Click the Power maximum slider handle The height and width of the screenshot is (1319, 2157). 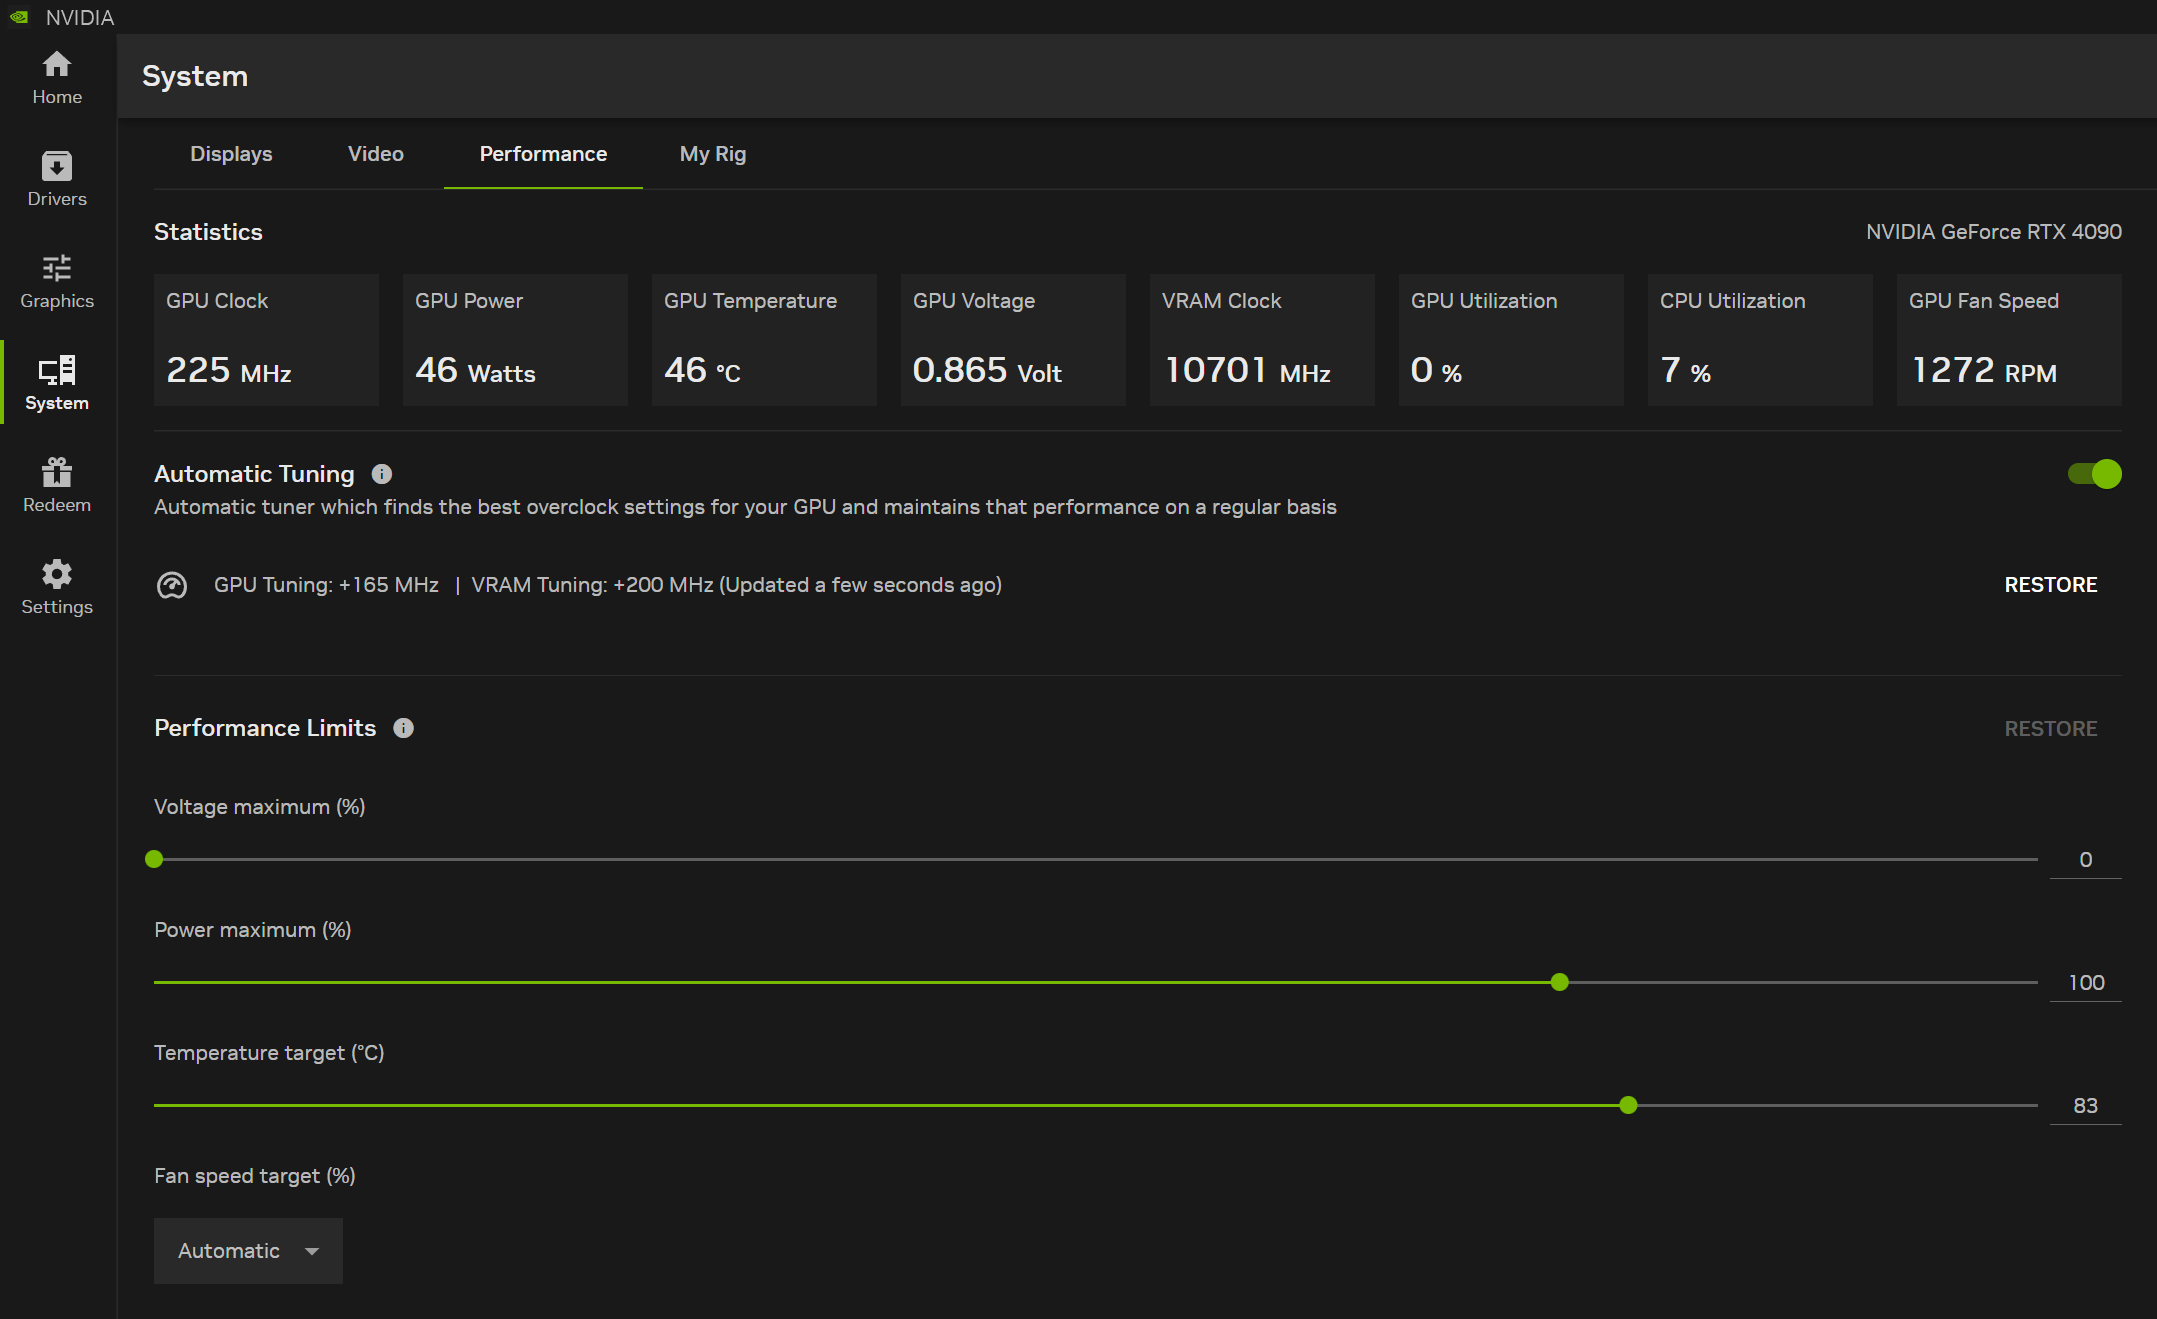[1560, 982]
